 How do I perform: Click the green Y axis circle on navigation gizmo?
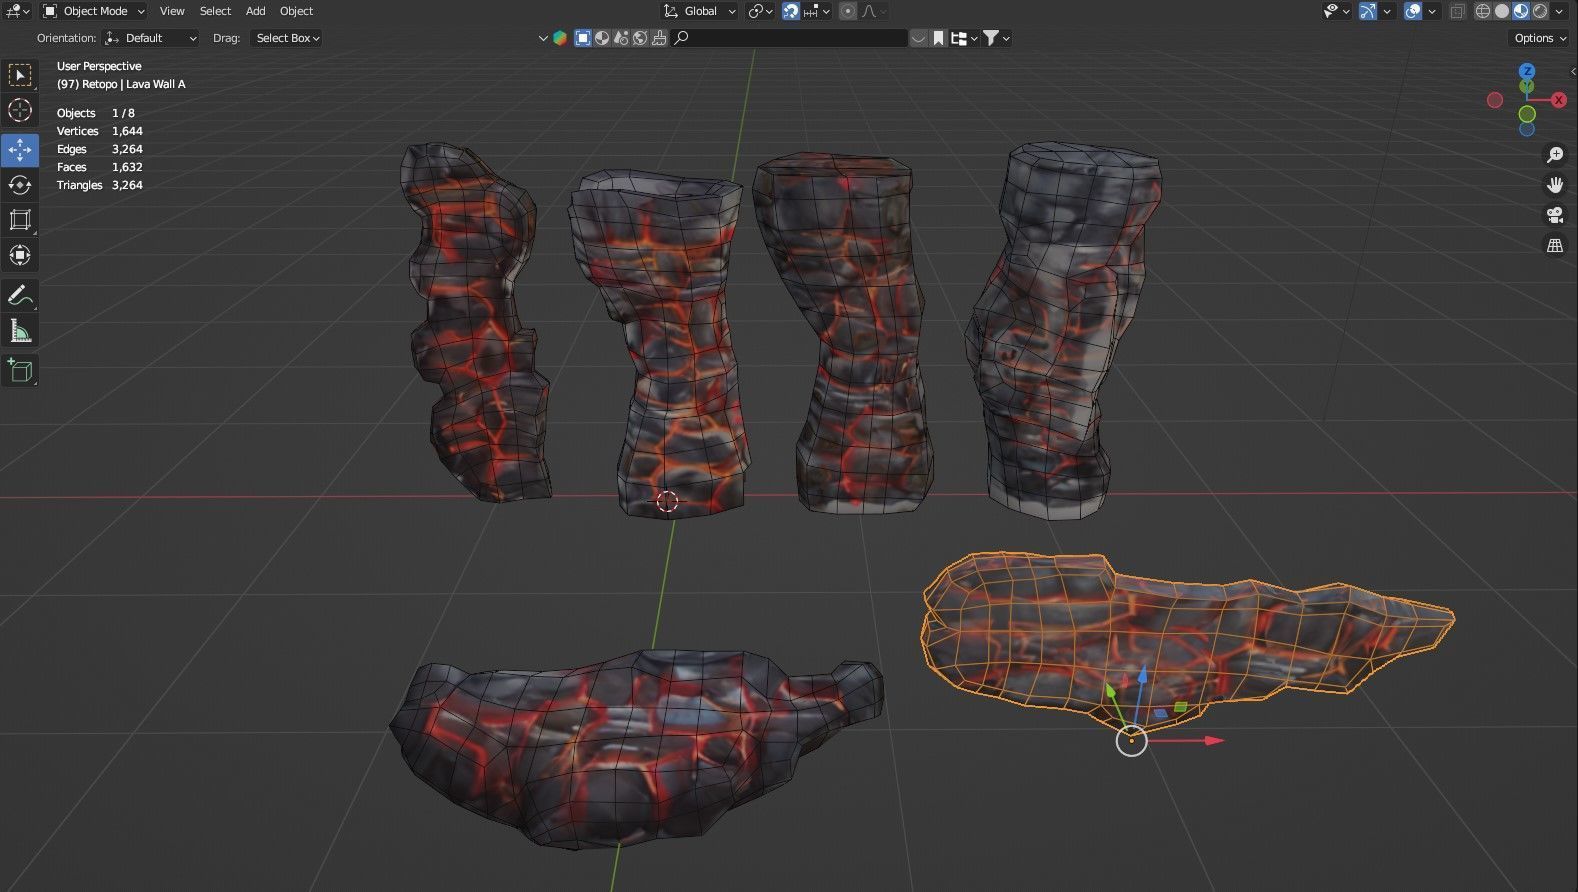(1527, 114)
